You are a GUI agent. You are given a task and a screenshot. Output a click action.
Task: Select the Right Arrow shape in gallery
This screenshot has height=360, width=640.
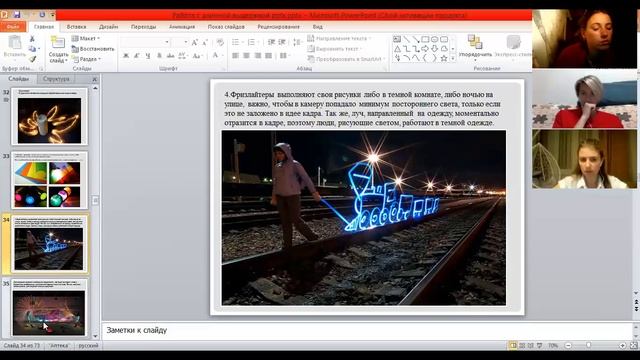click(425, 49)
